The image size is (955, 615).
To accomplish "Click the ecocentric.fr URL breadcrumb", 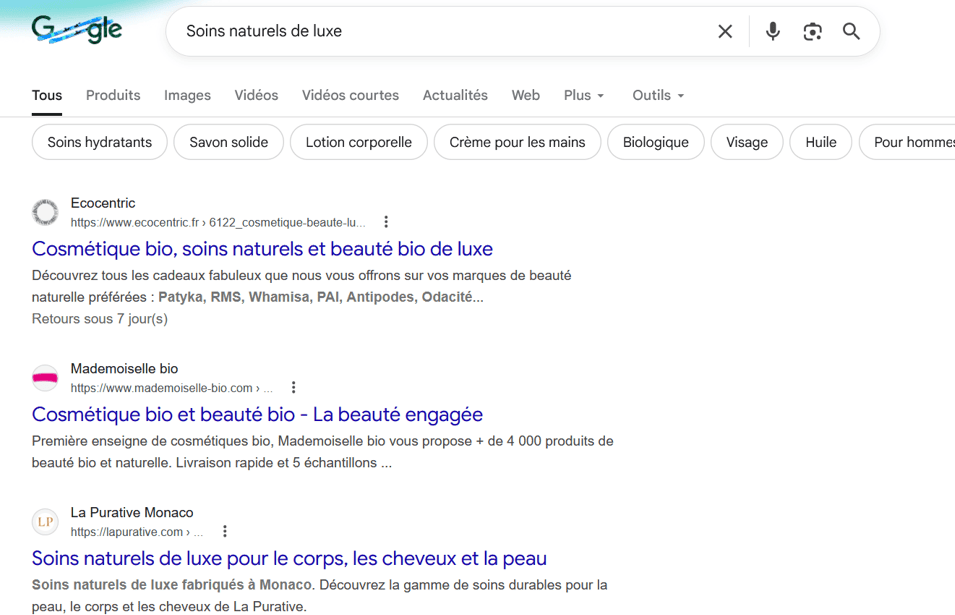I will click(x=217, y=222).
